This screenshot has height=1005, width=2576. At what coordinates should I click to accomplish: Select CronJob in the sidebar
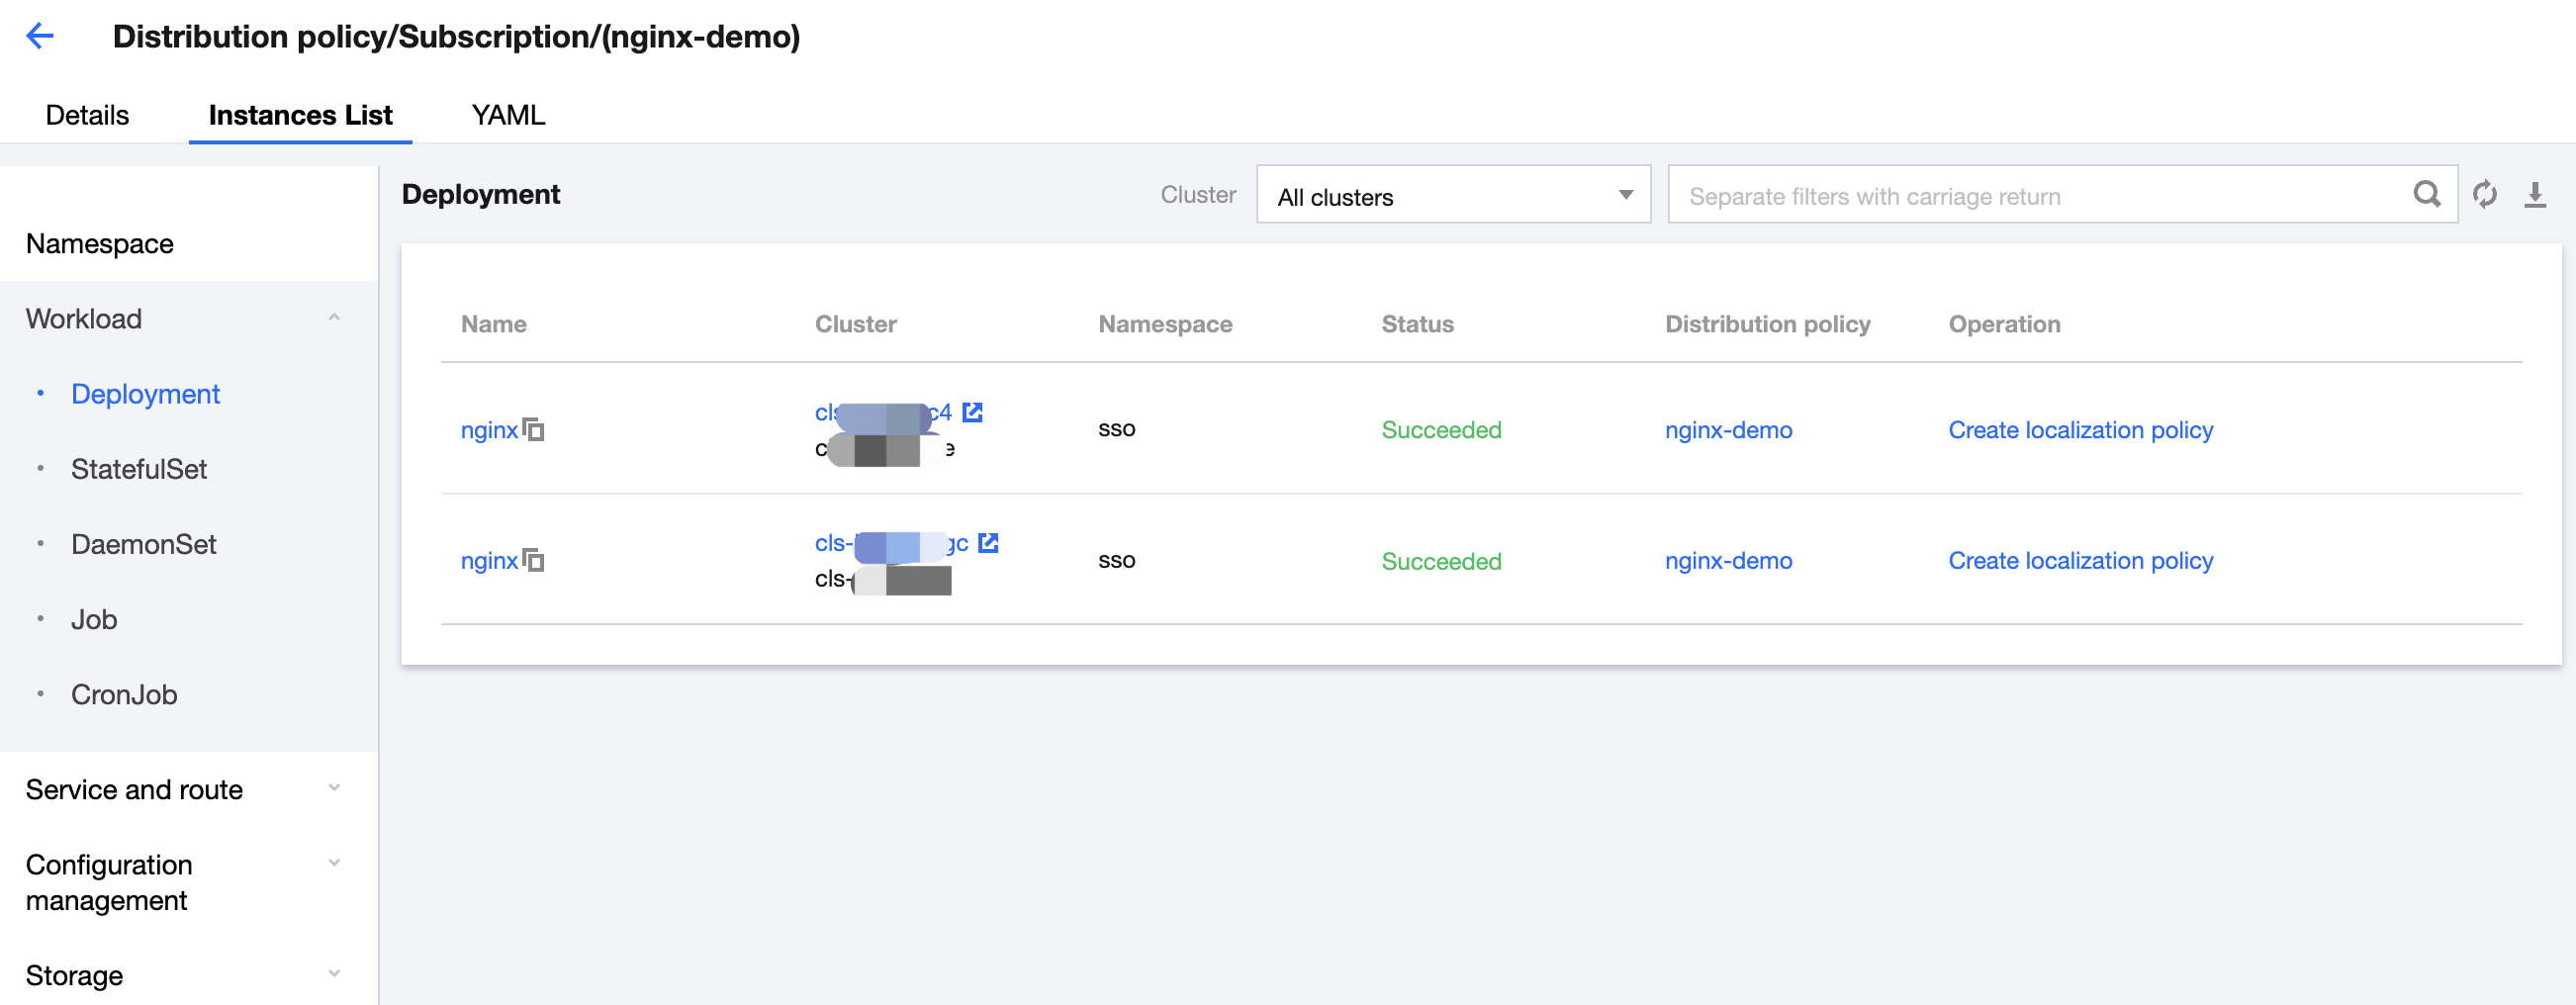coord(124,695)
